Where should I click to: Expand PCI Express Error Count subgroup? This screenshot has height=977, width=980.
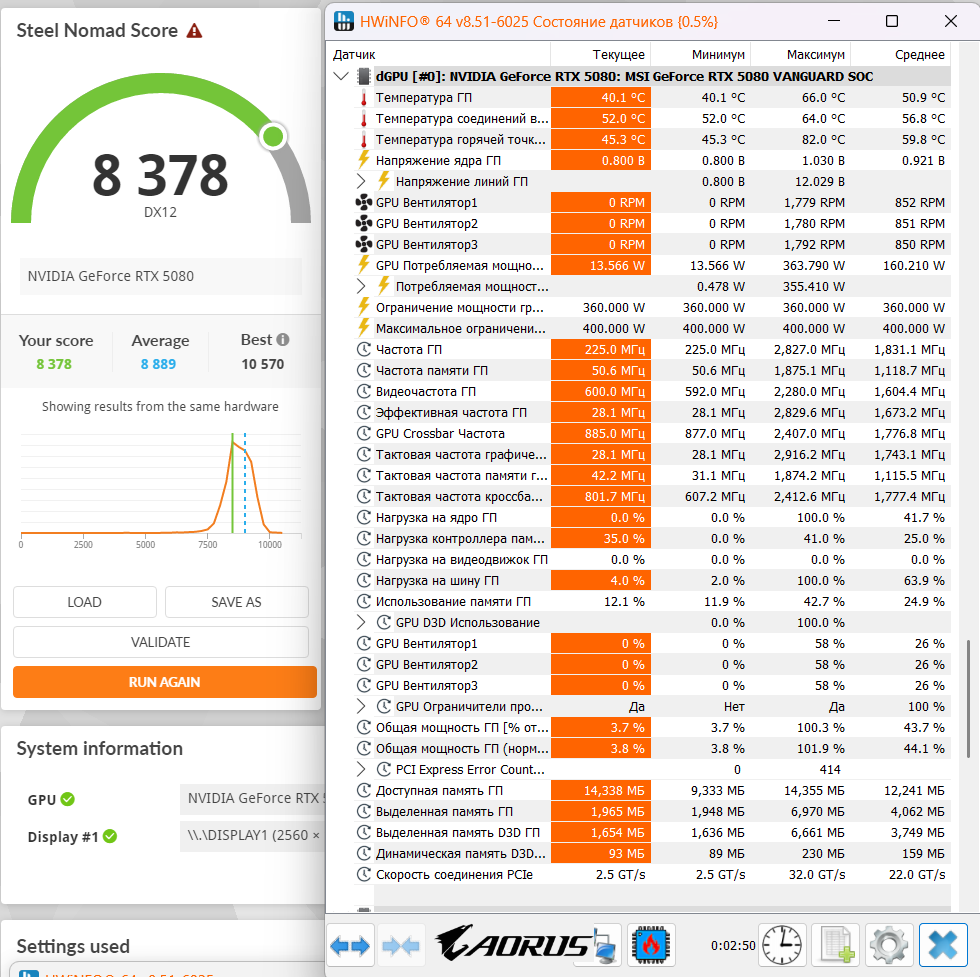pyautogui.click(x=361, y=769)
